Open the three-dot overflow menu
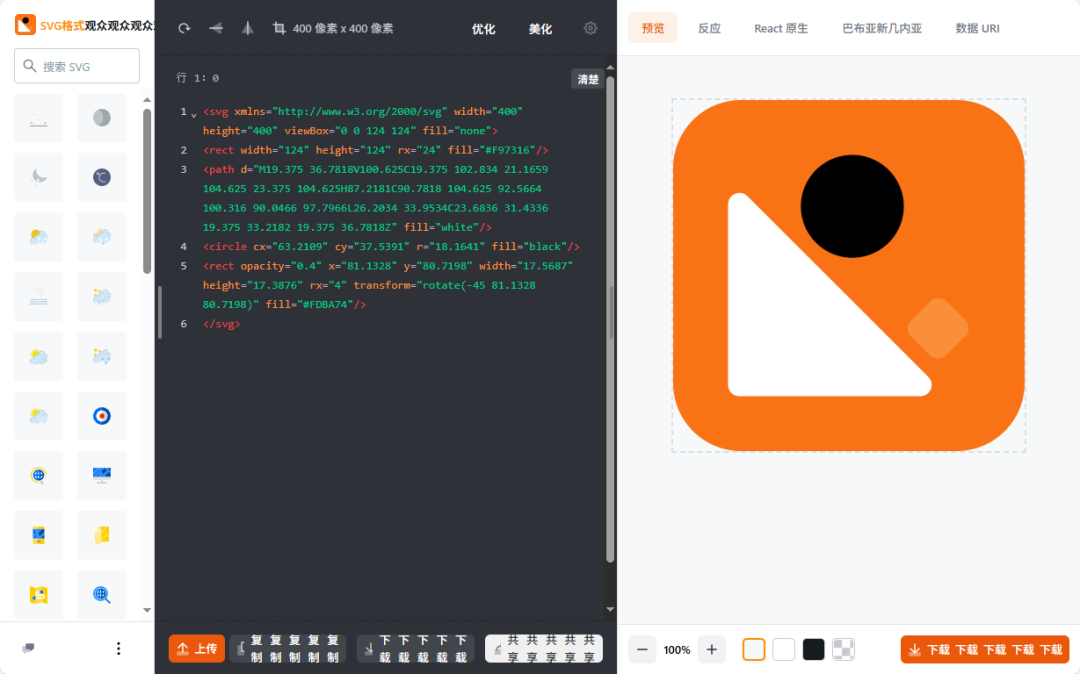 coord(118,648)
